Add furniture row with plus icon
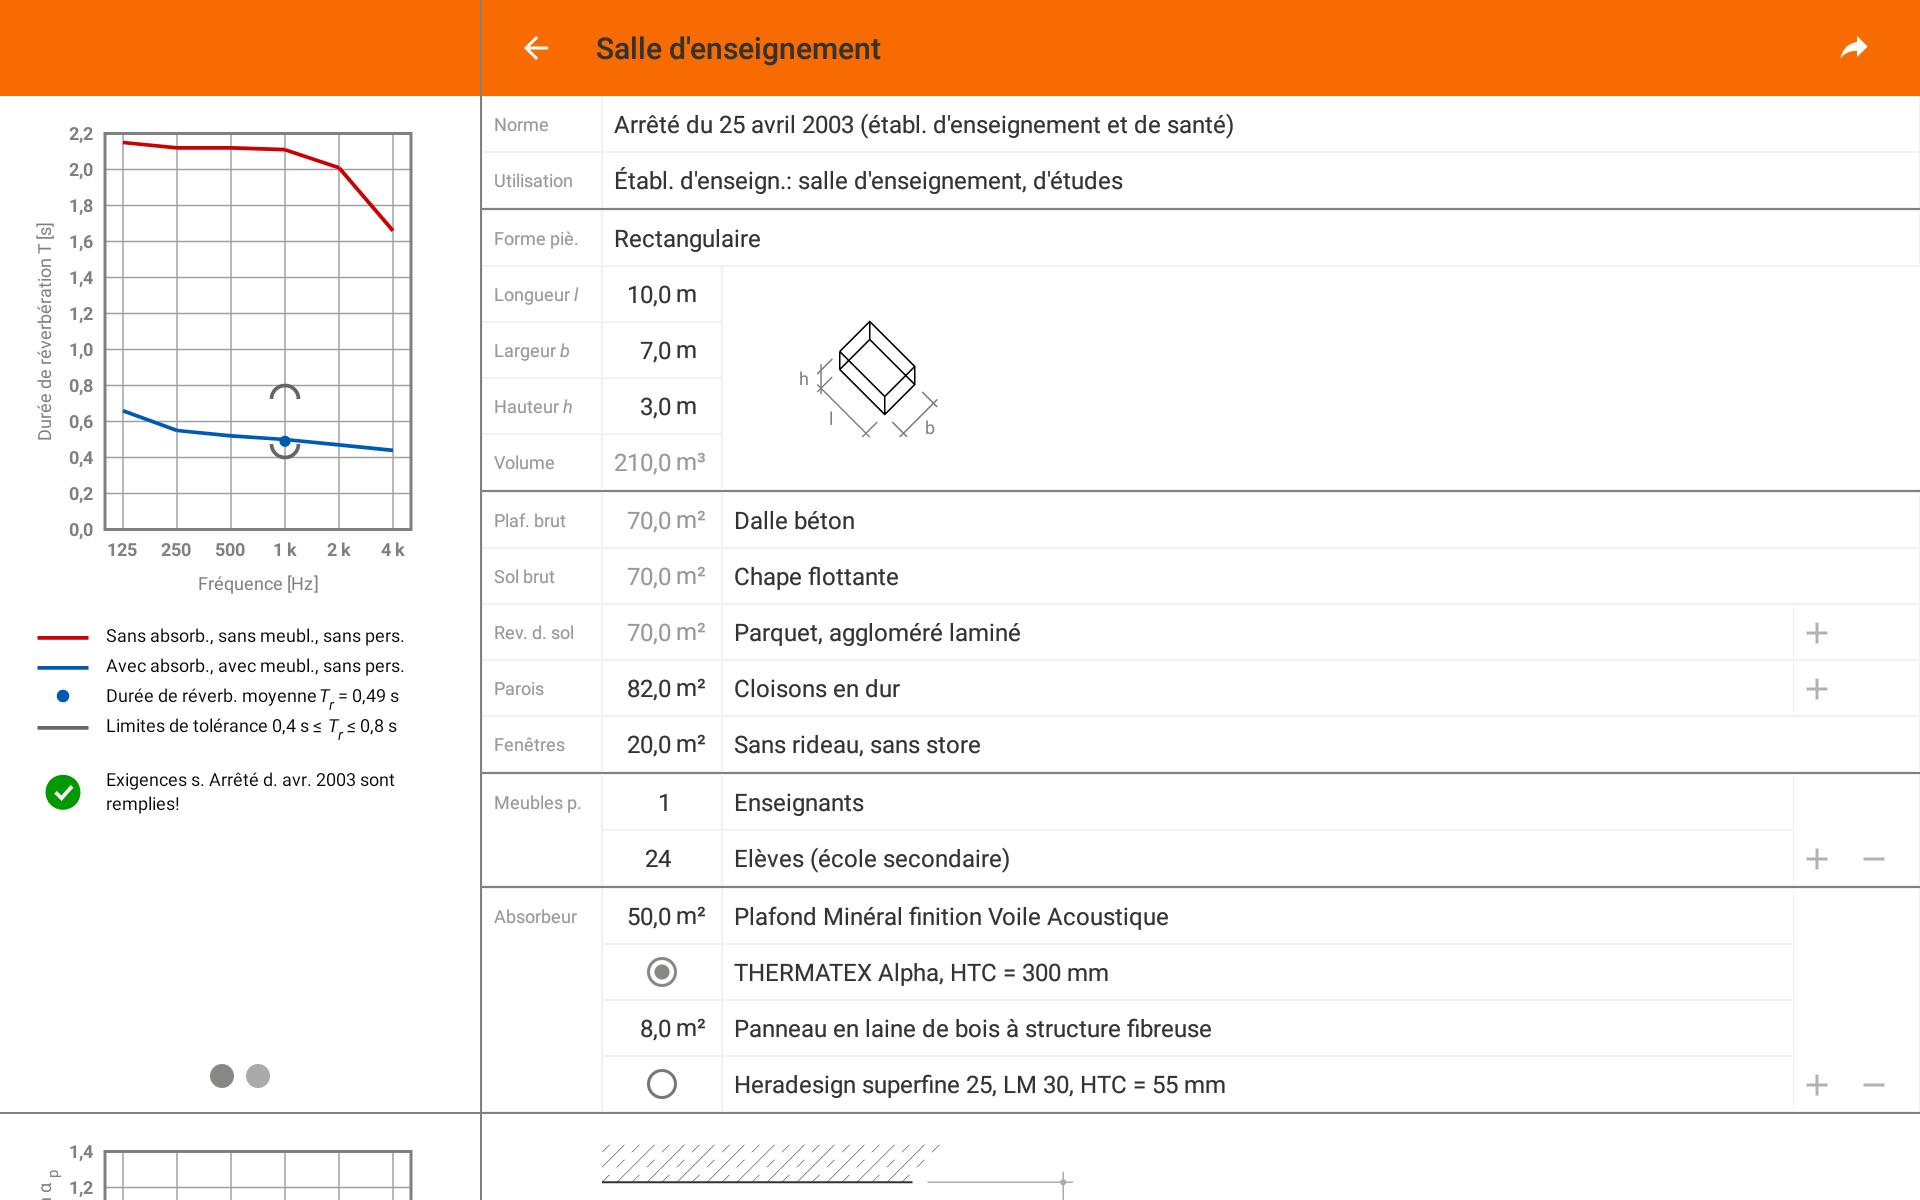 pos(1816,859)
